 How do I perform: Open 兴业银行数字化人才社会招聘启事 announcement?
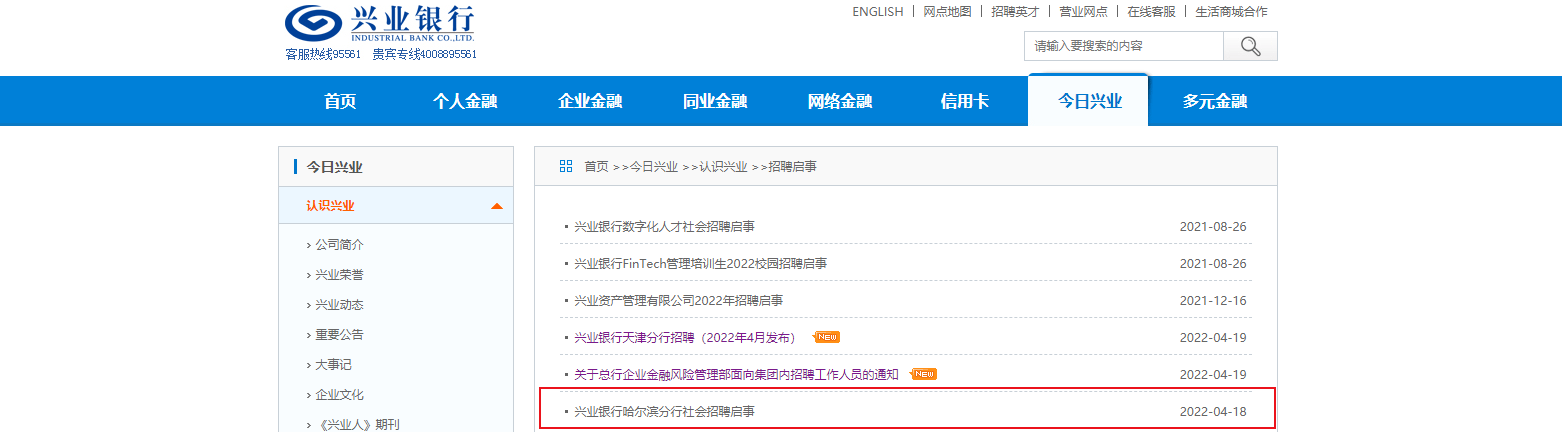point(664,227)
